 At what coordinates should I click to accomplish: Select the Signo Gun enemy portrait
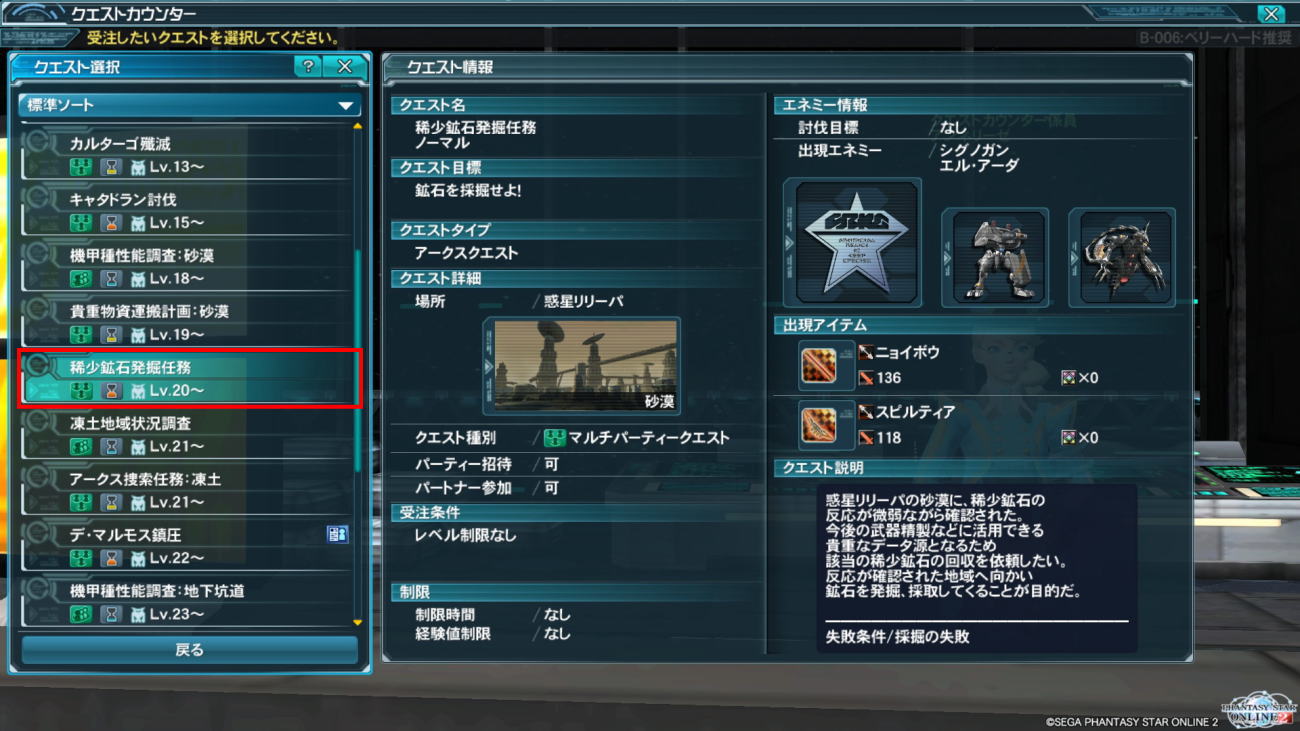click(995, 257)
